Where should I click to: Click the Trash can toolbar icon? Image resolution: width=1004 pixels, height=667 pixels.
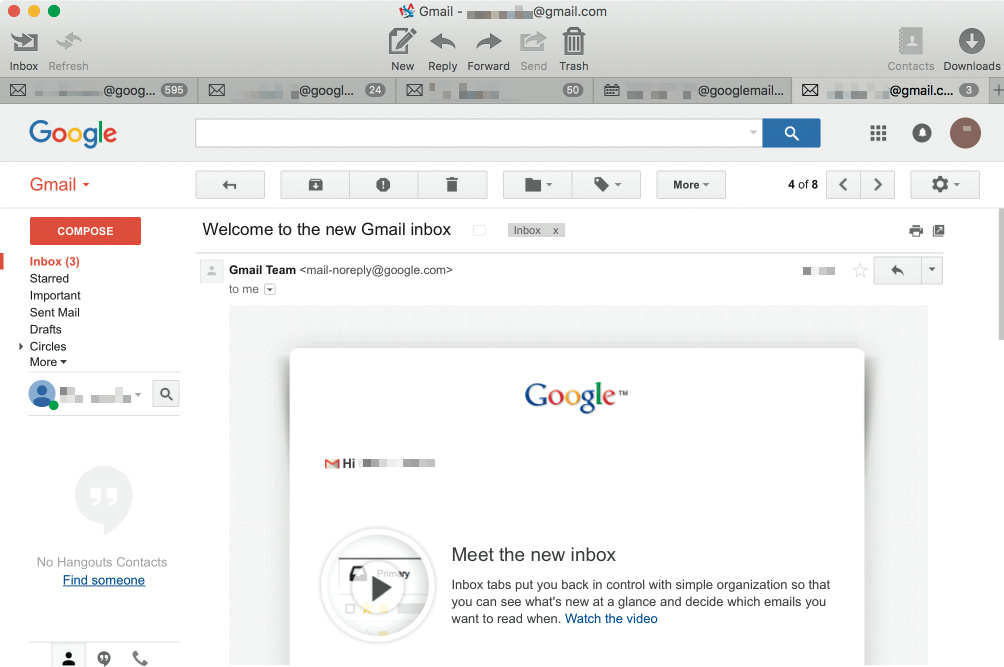[574, 49]
